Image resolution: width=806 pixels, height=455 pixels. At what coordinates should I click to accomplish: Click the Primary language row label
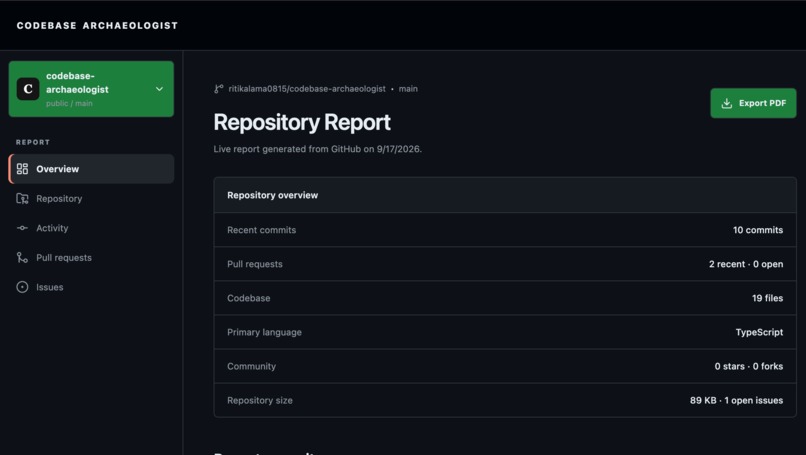click(x=264, y=332)
